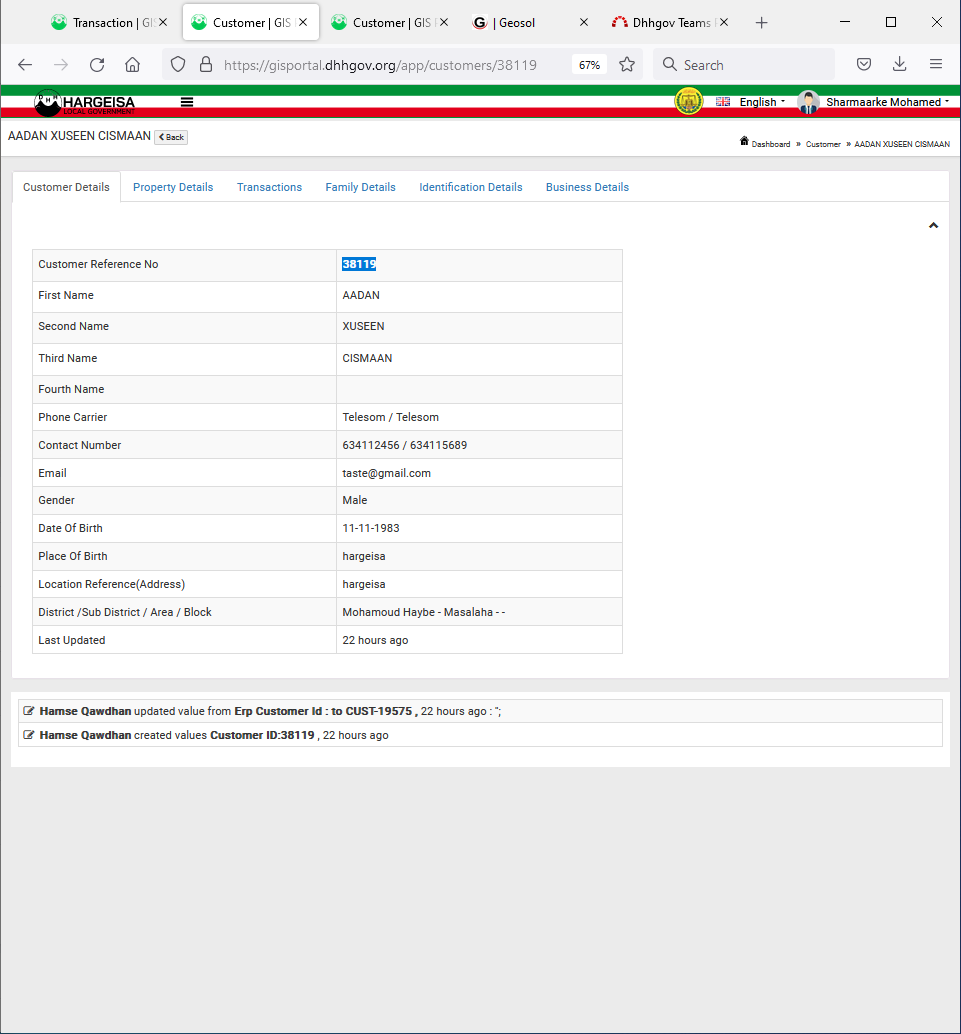Click the Hargeisa Local Government logo
This screenshot has width=961, height=1034.
(84, 103)
